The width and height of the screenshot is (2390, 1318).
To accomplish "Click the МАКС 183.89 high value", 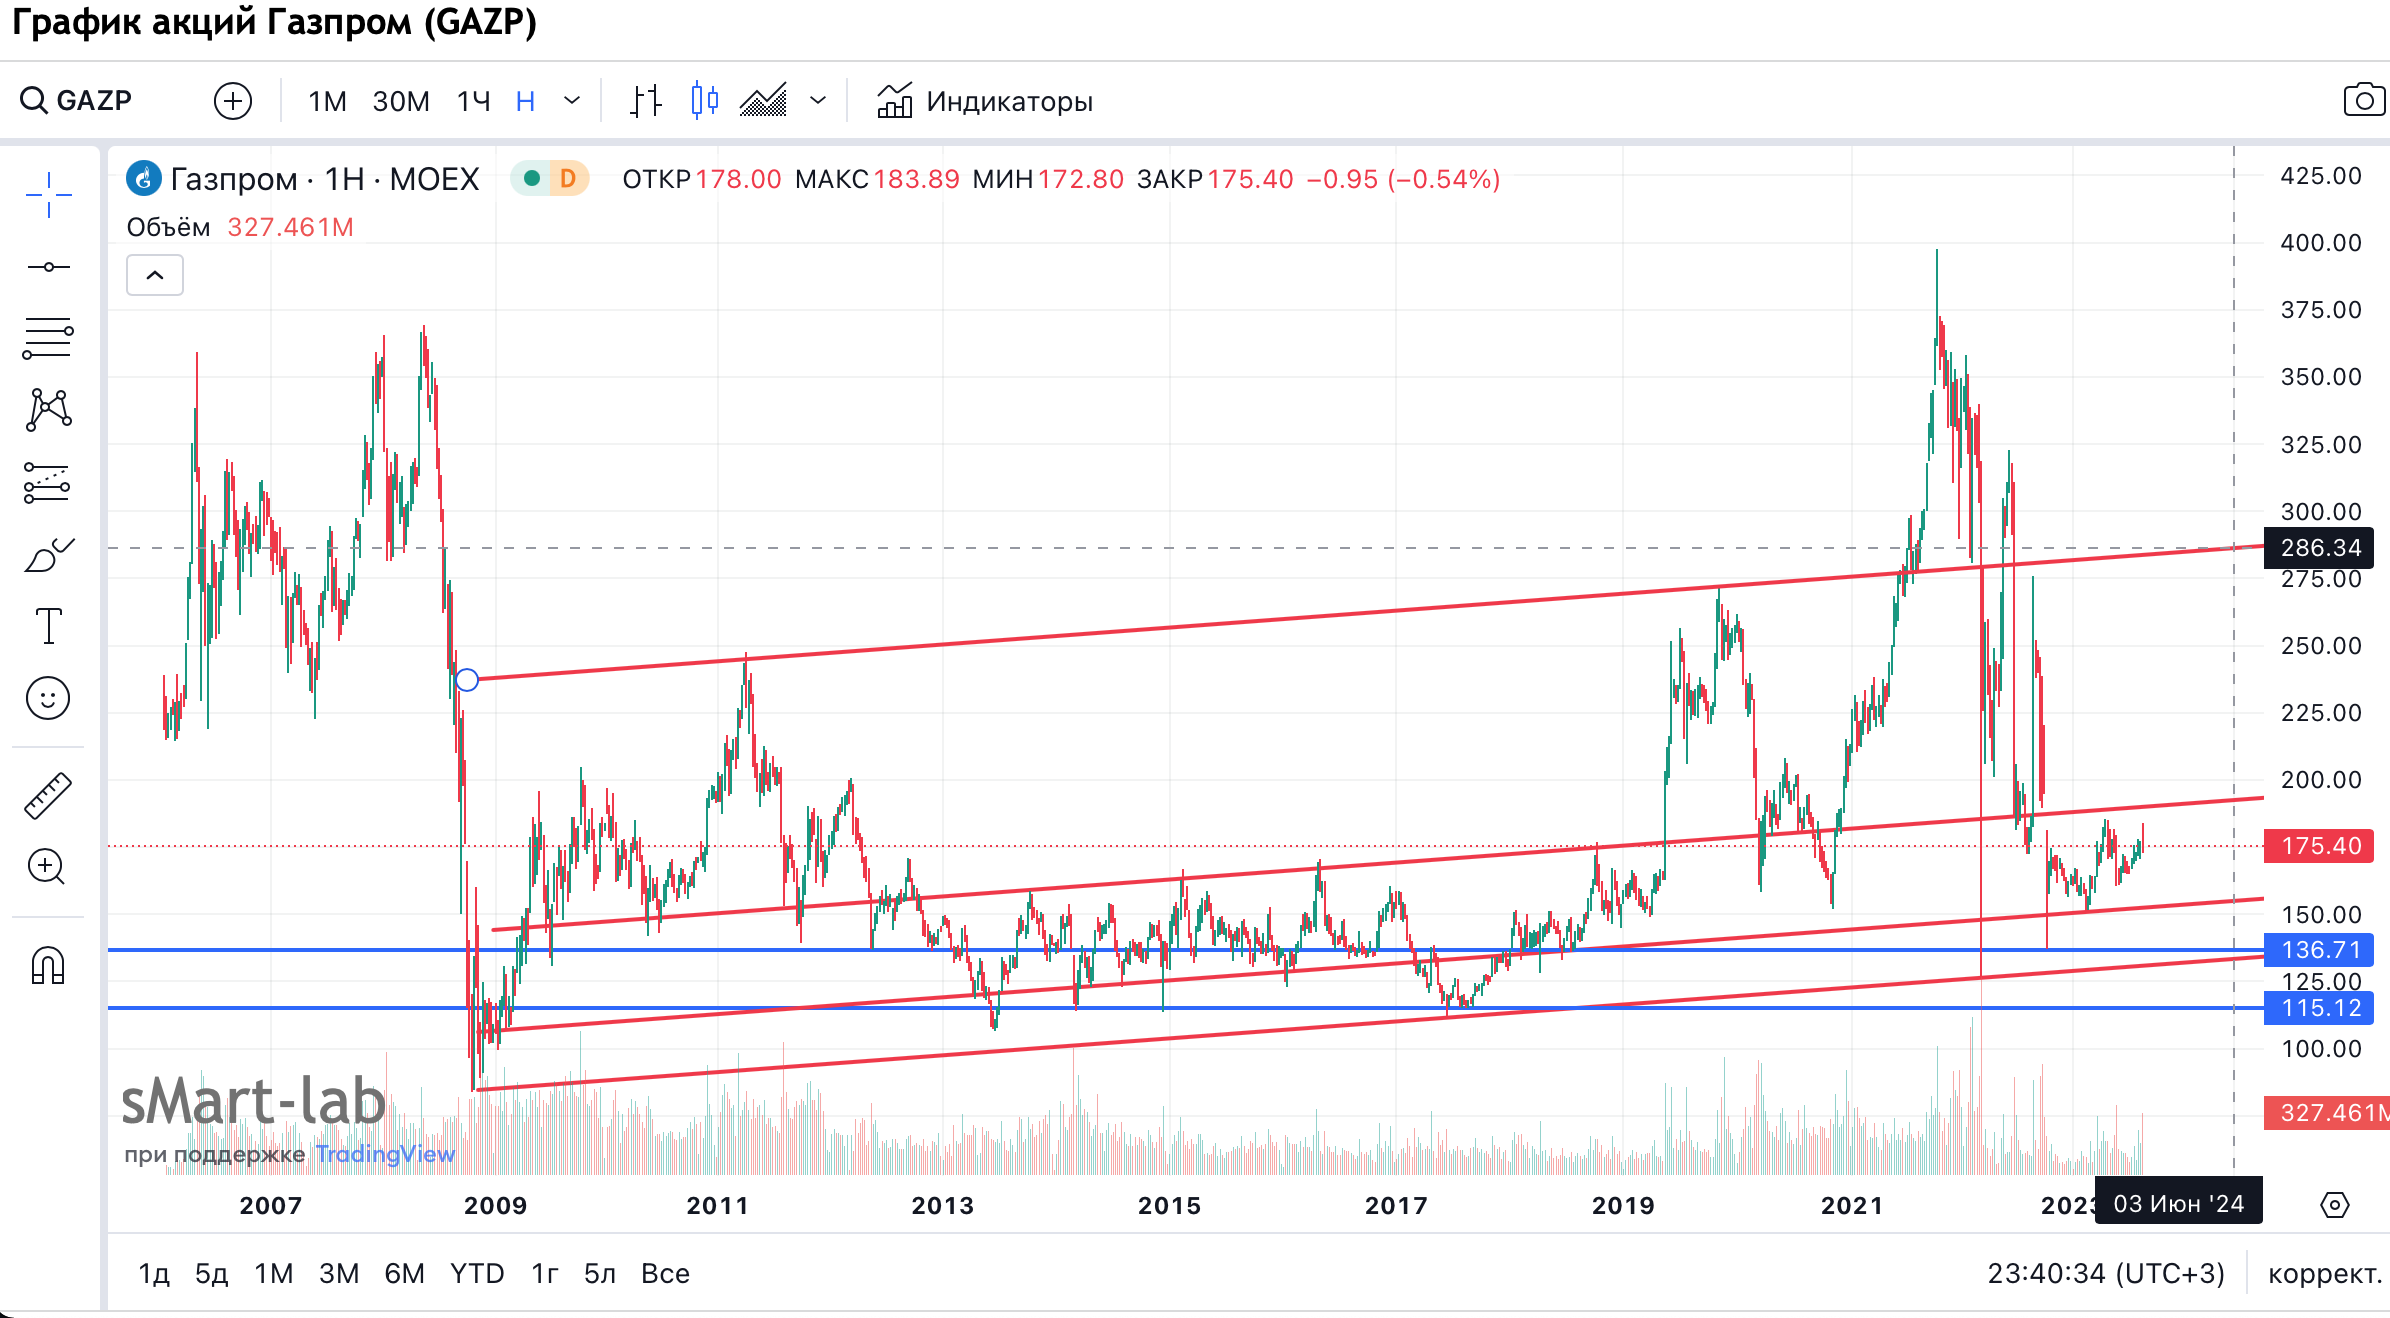I will [877, 179].
